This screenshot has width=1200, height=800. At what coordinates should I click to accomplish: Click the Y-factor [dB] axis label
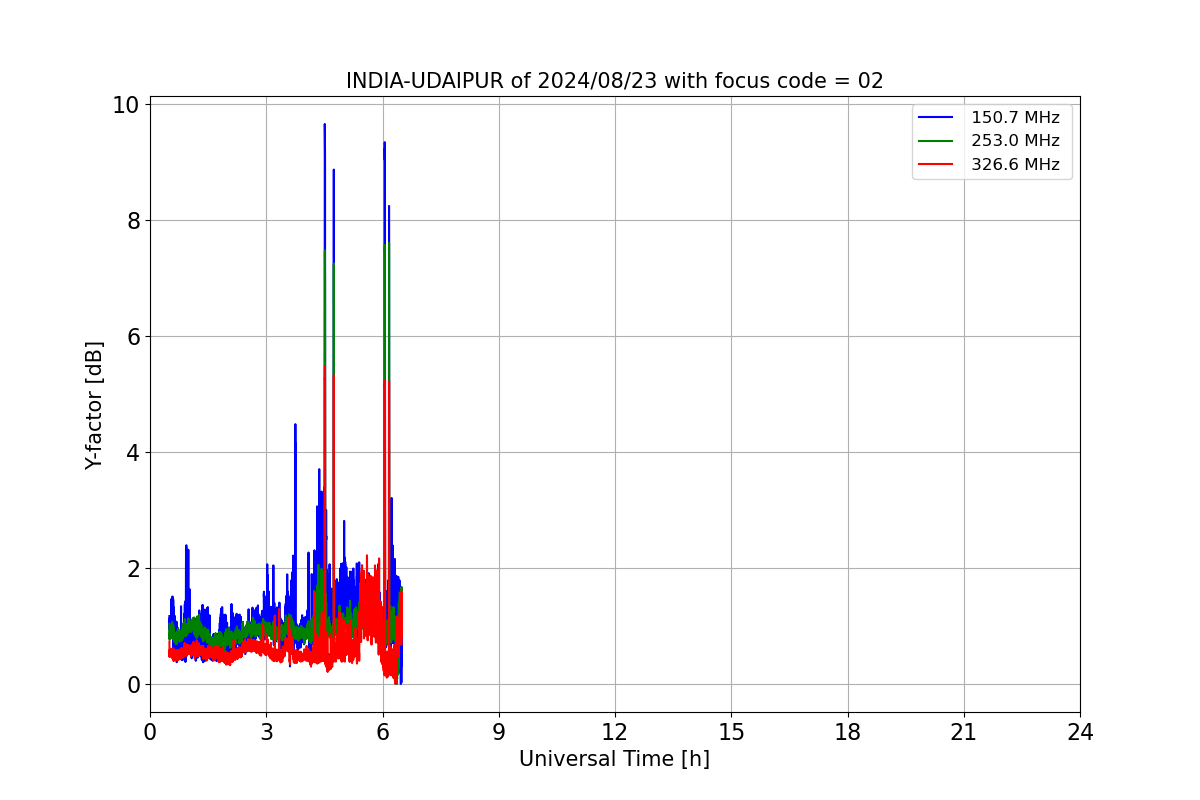pos(94,405)
